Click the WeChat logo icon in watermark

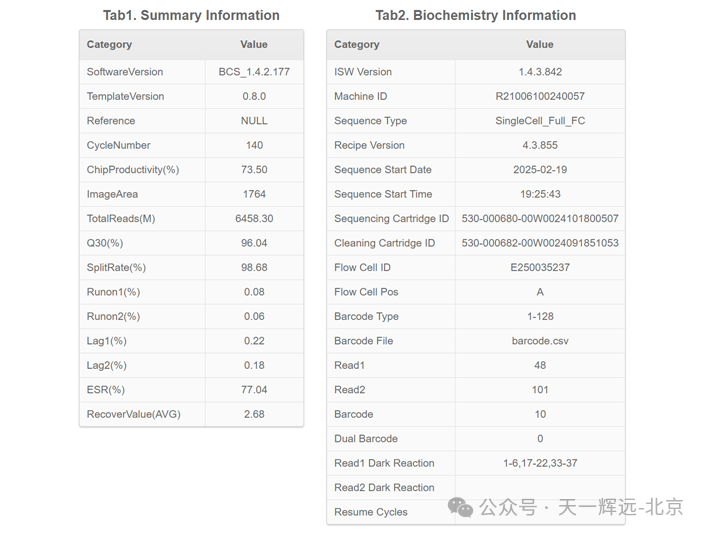460,507
